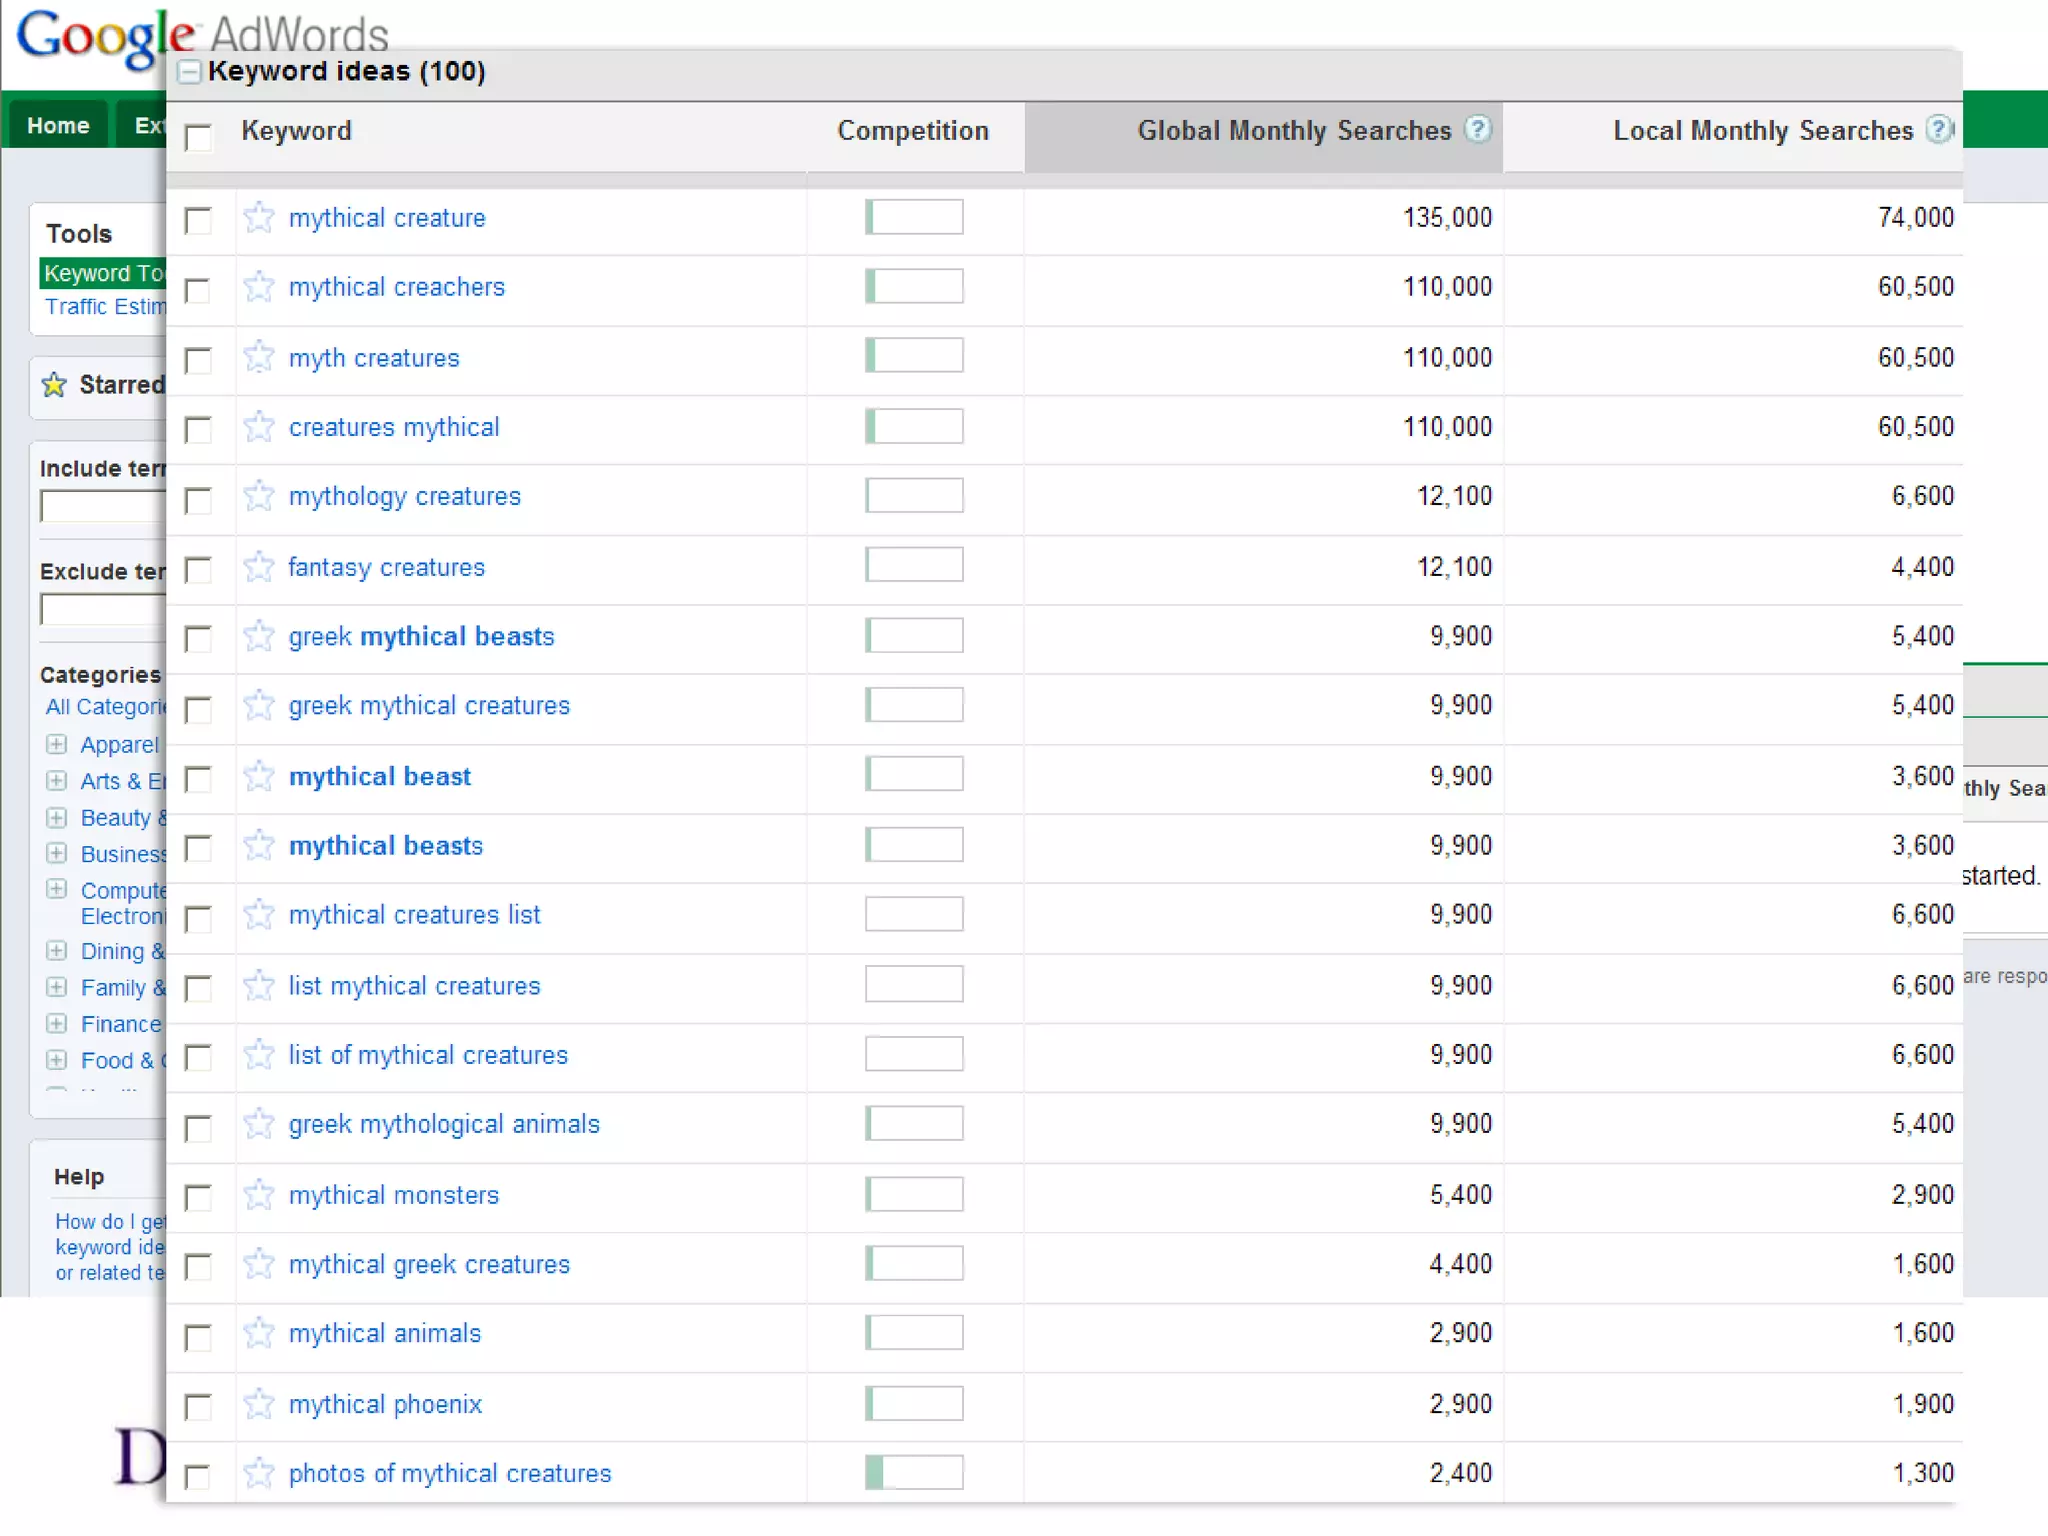Expand the Dining category

click(x=57, y=950)
